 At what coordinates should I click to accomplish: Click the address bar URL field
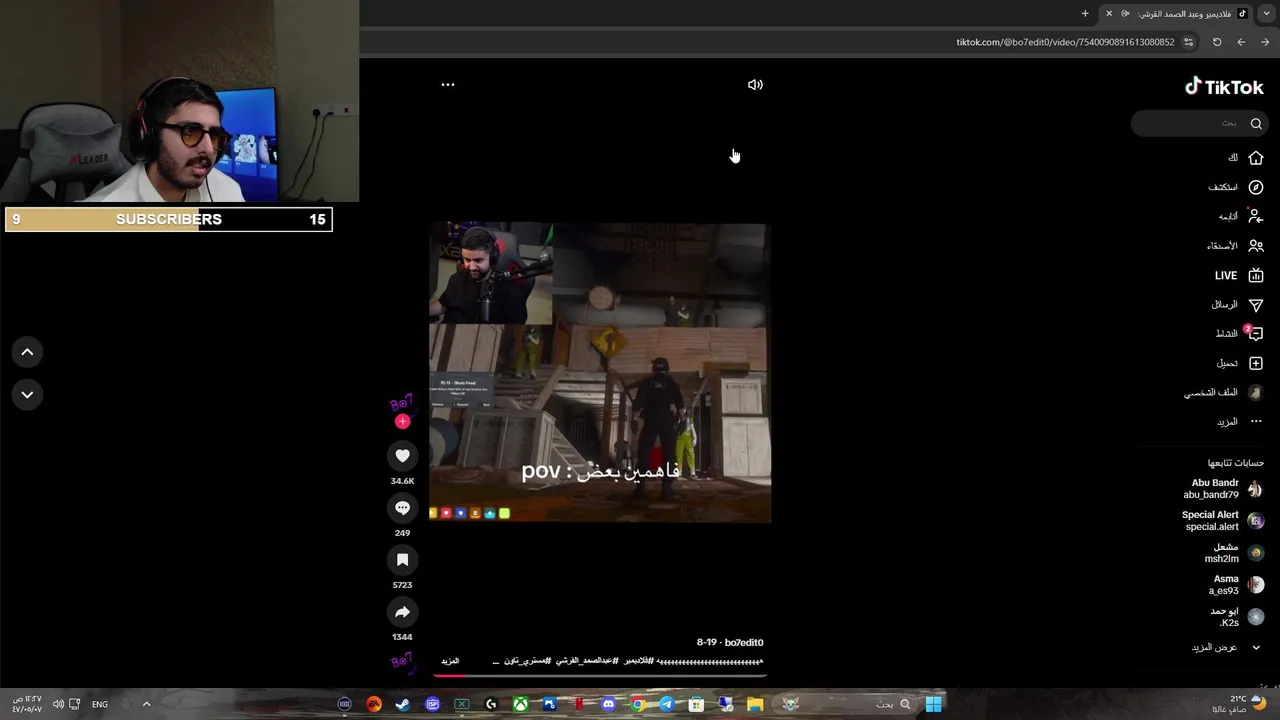tap(1065, 42)
